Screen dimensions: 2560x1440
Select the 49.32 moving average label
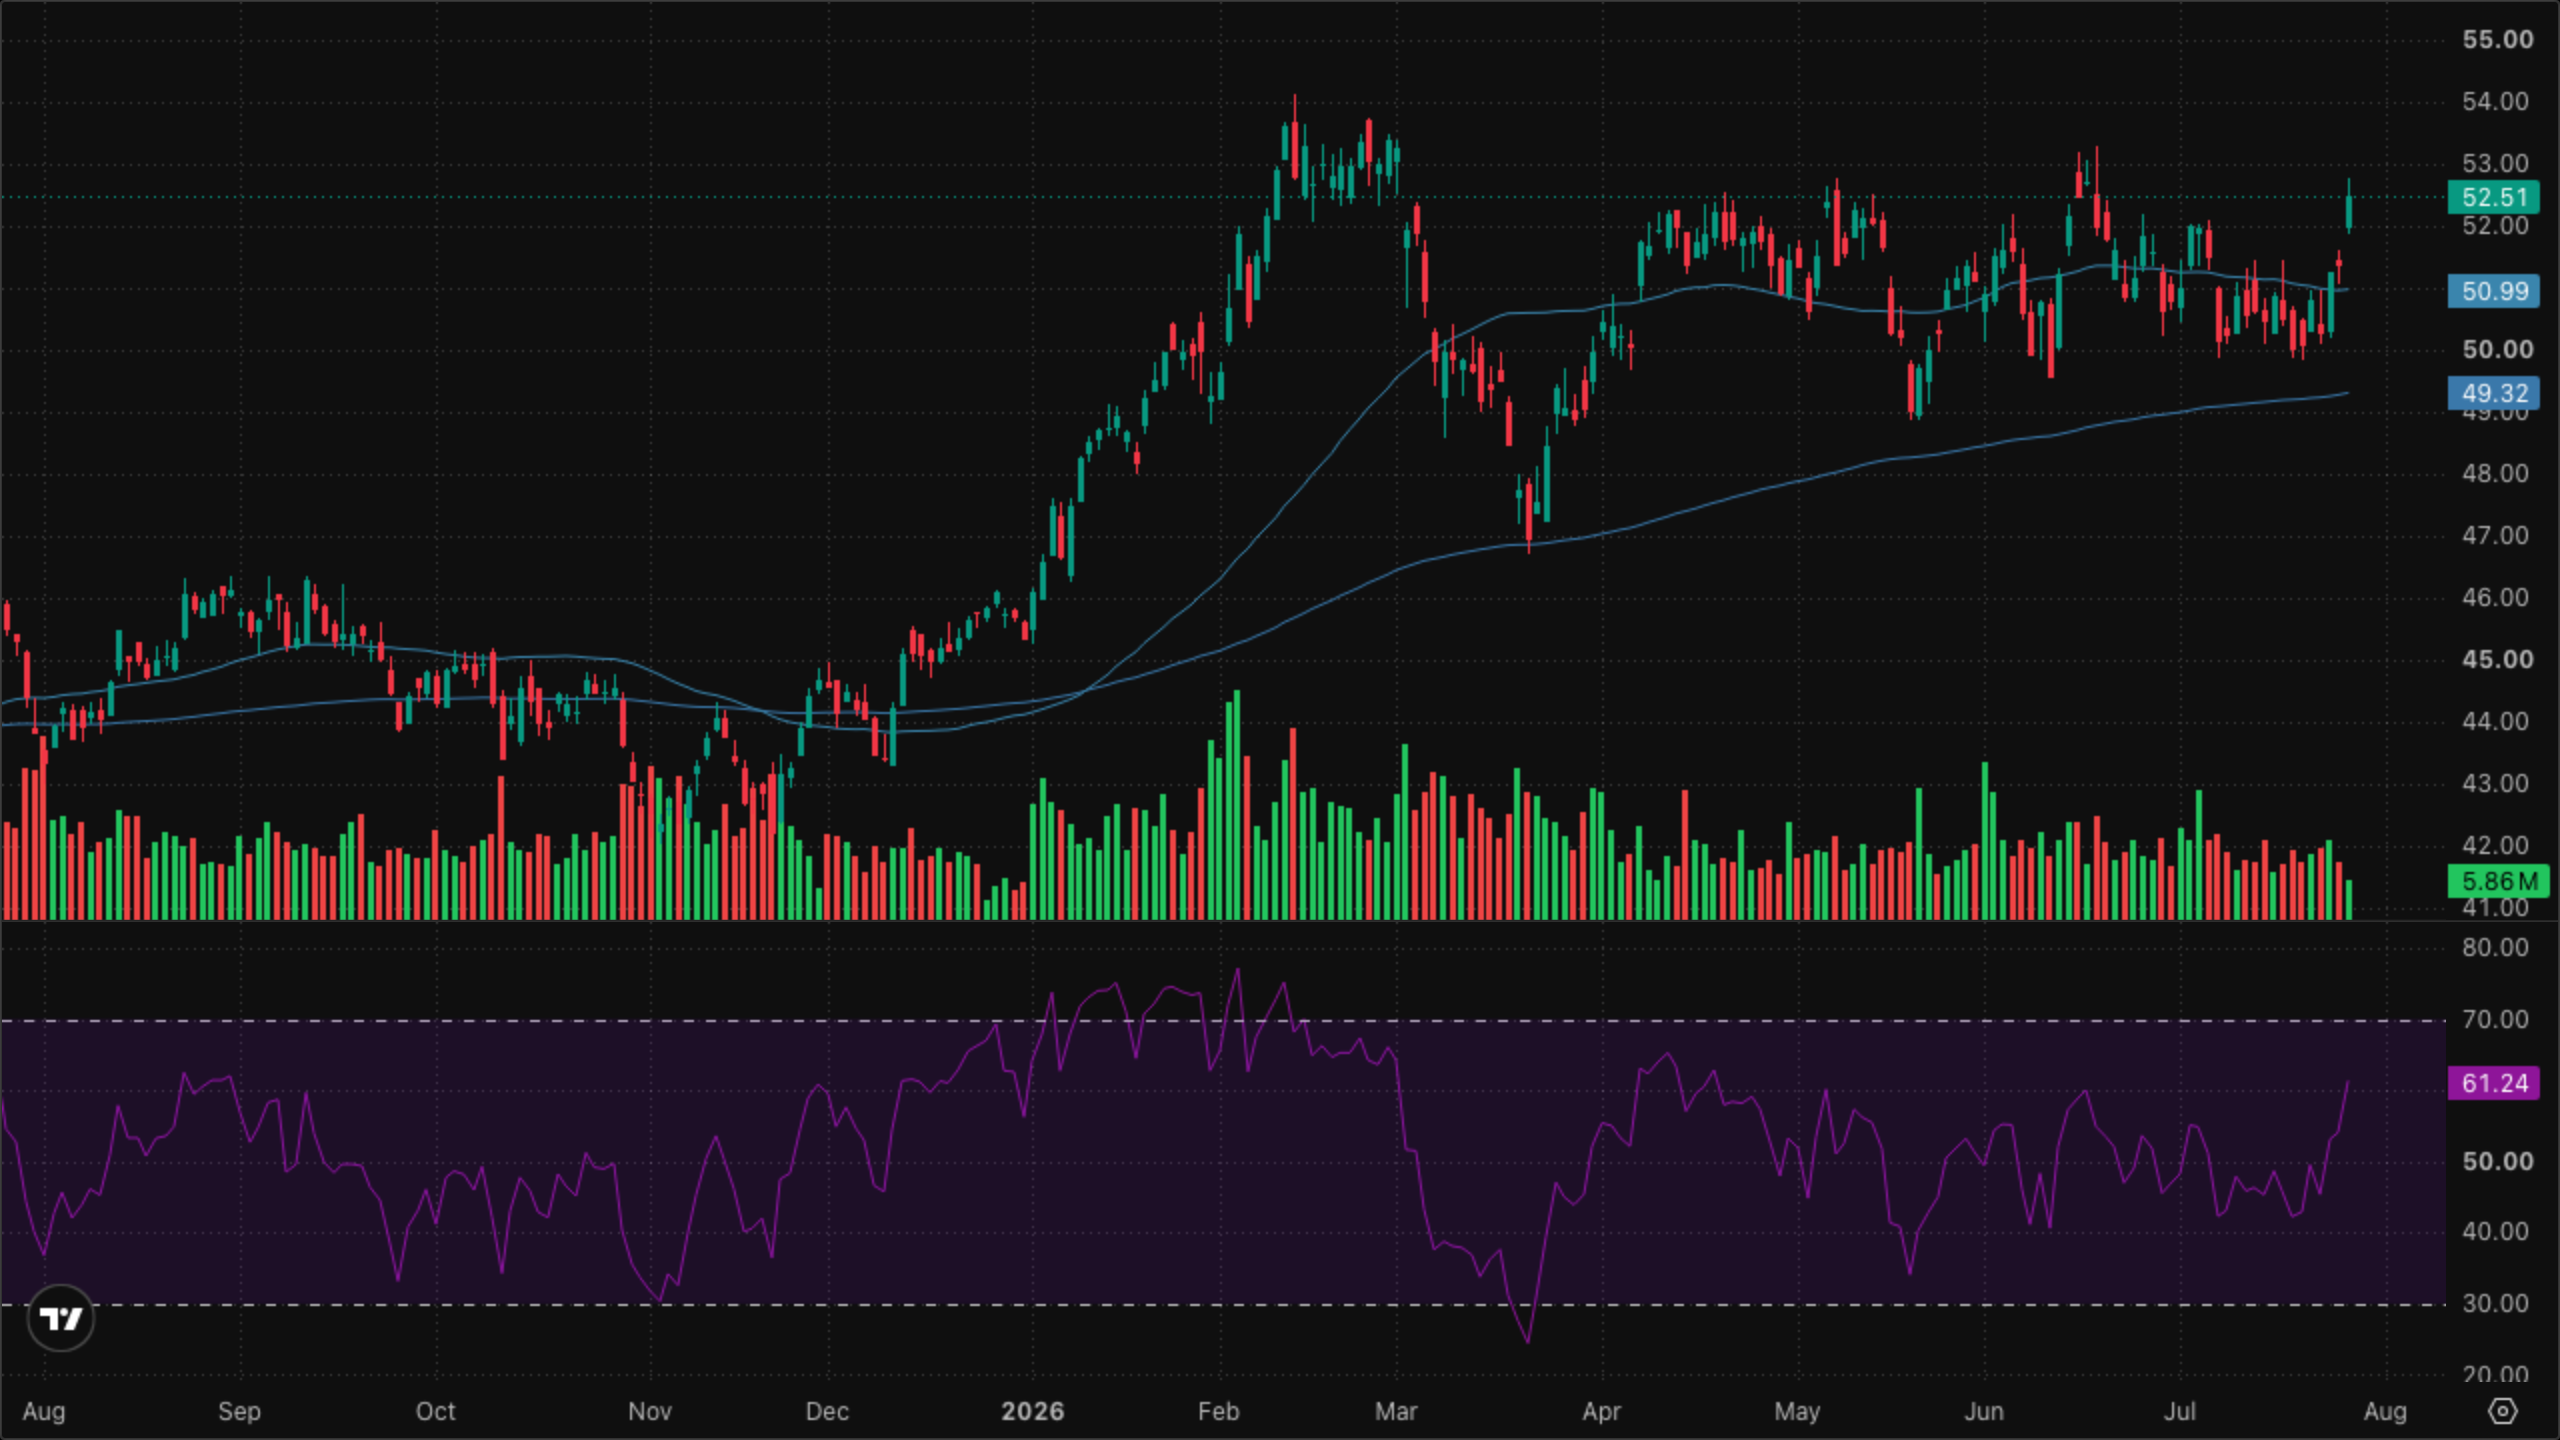2494,393
